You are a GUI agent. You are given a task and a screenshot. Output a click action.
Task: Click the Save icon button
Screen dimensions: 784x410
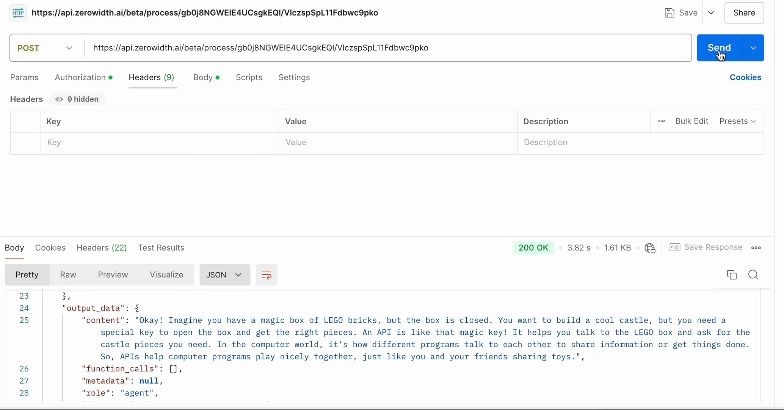(681, 12)
